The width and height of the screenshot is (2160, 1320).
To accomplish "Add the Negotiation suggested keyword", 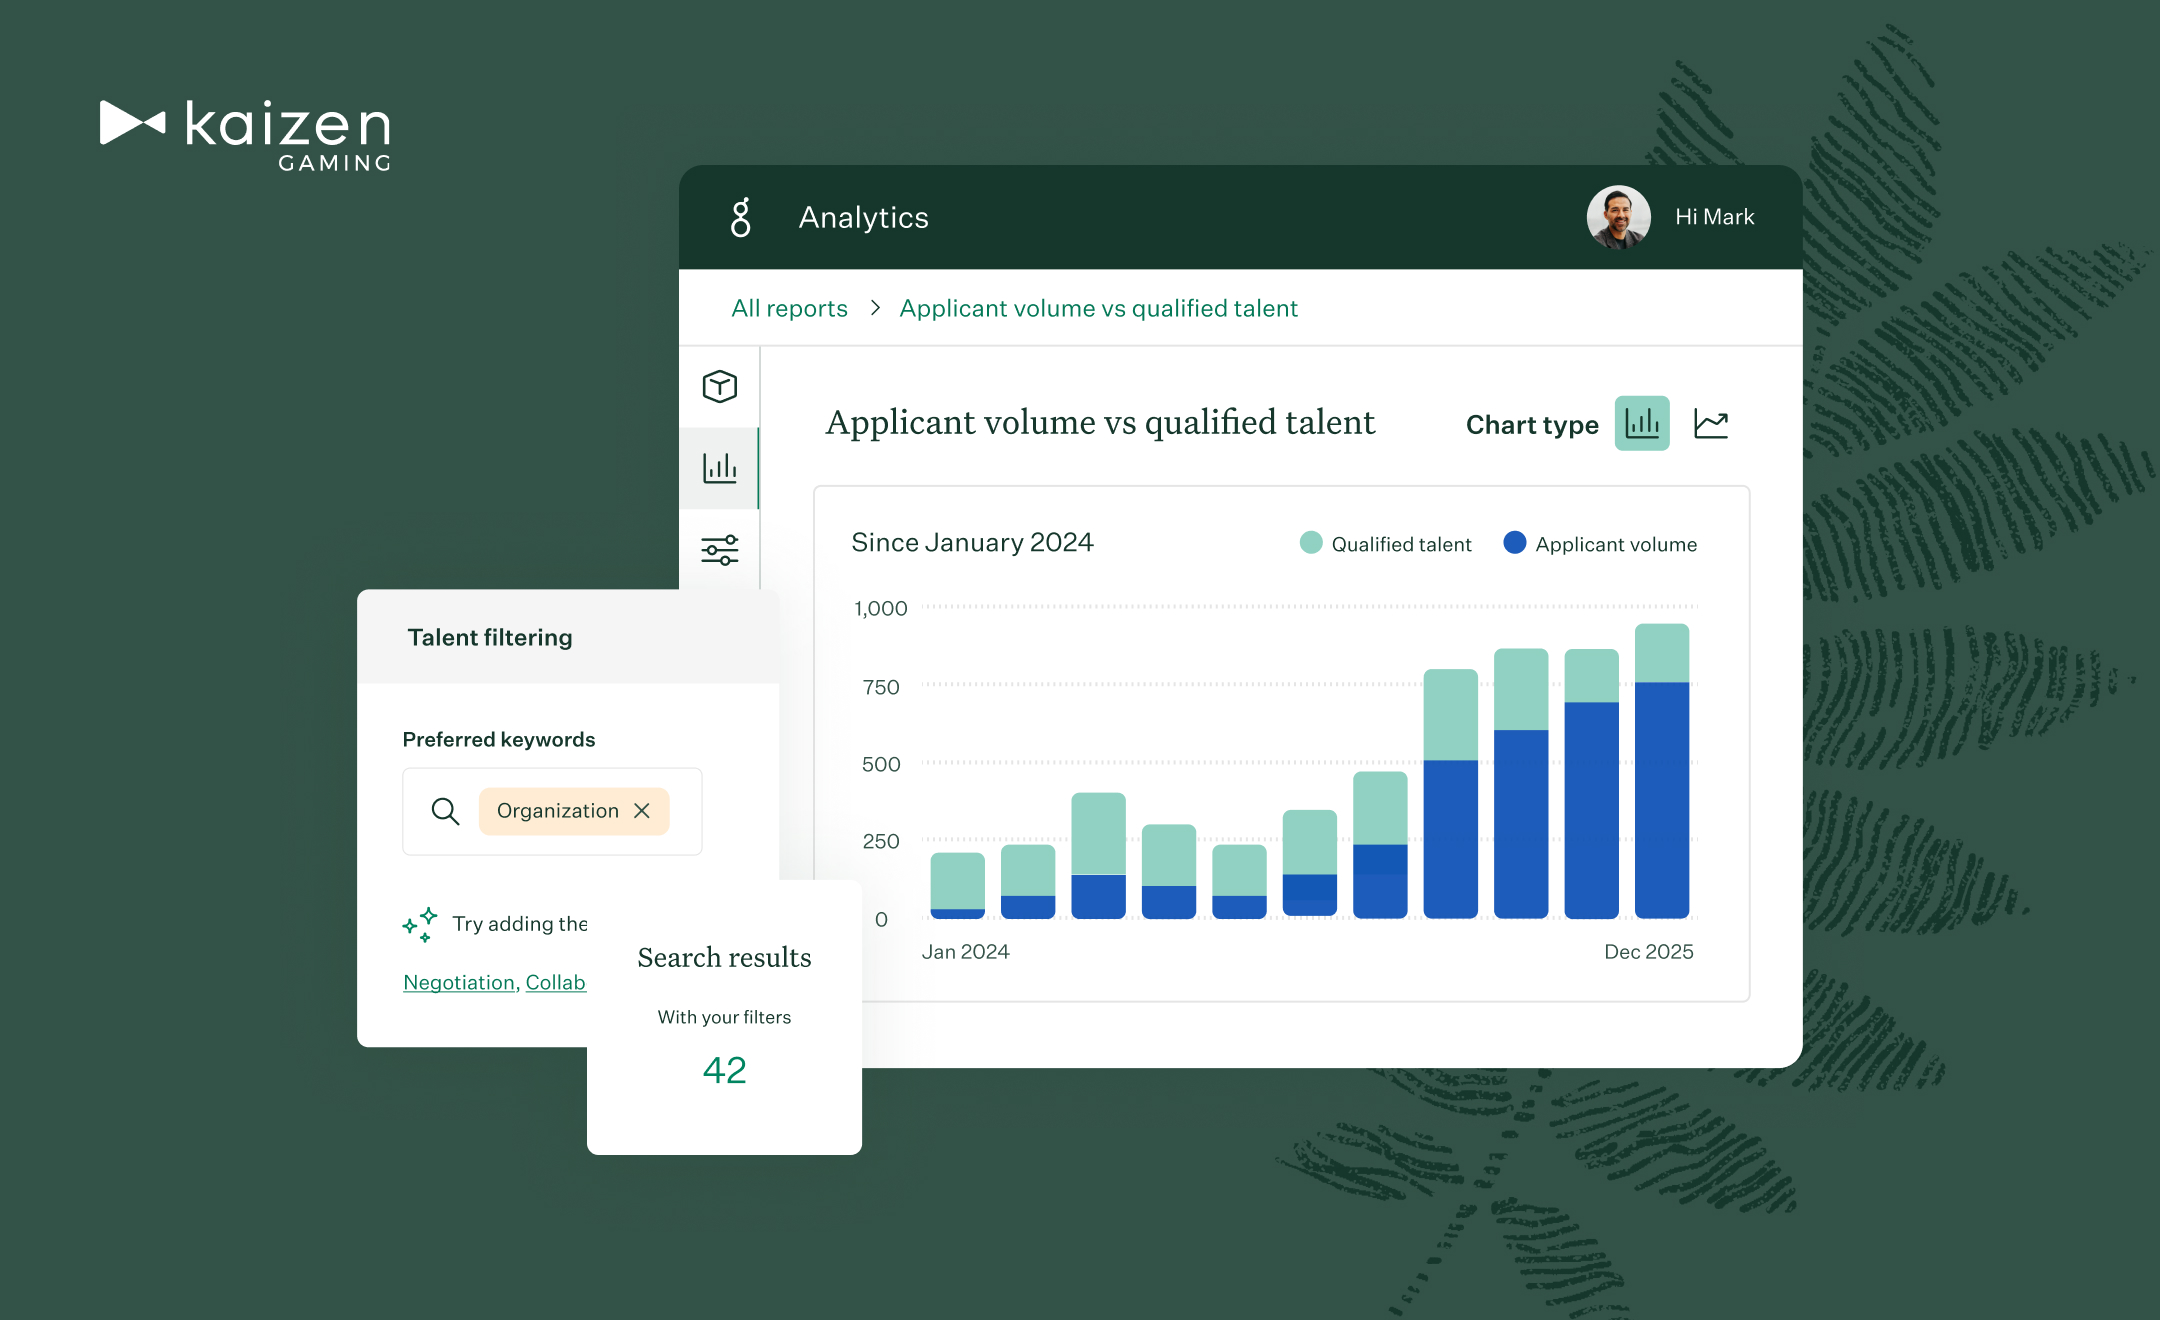I will (458, 982).
